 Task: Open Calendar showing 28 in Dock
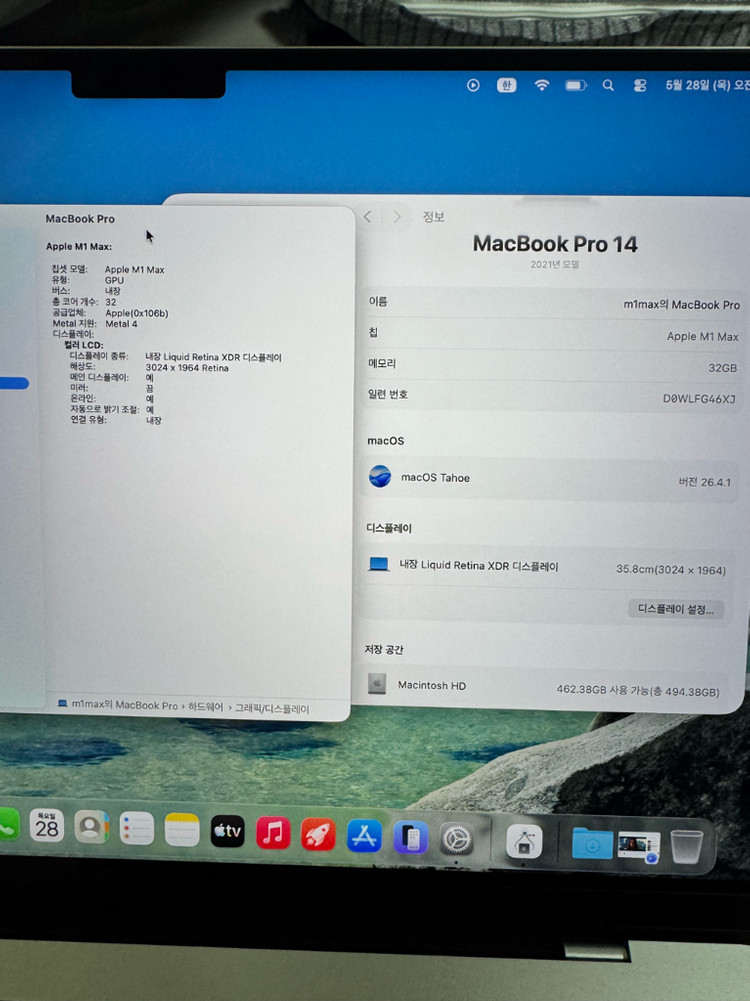coord(47,825)
